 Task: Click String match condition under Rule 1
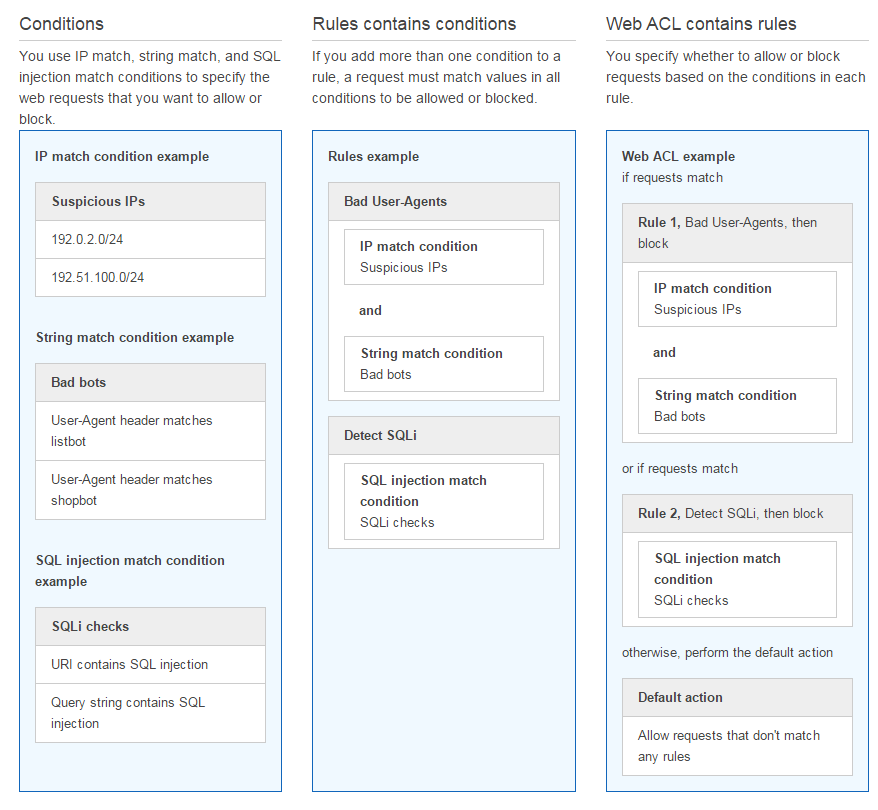coord(737,406)
